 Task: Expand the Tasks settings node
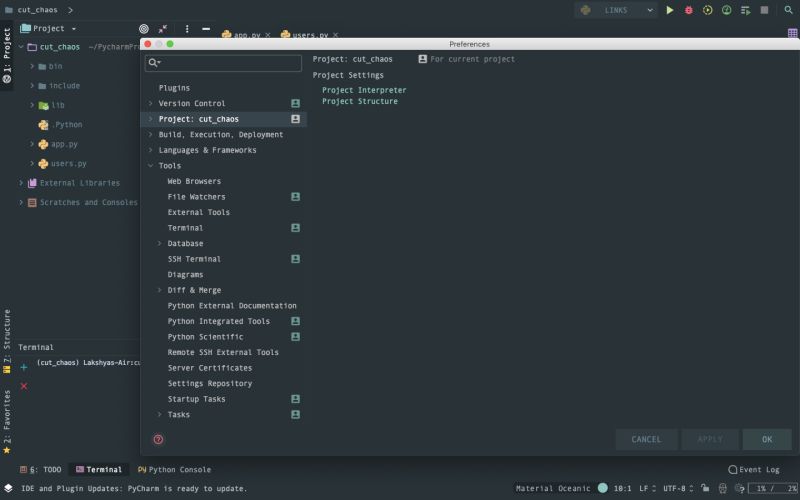159,414
